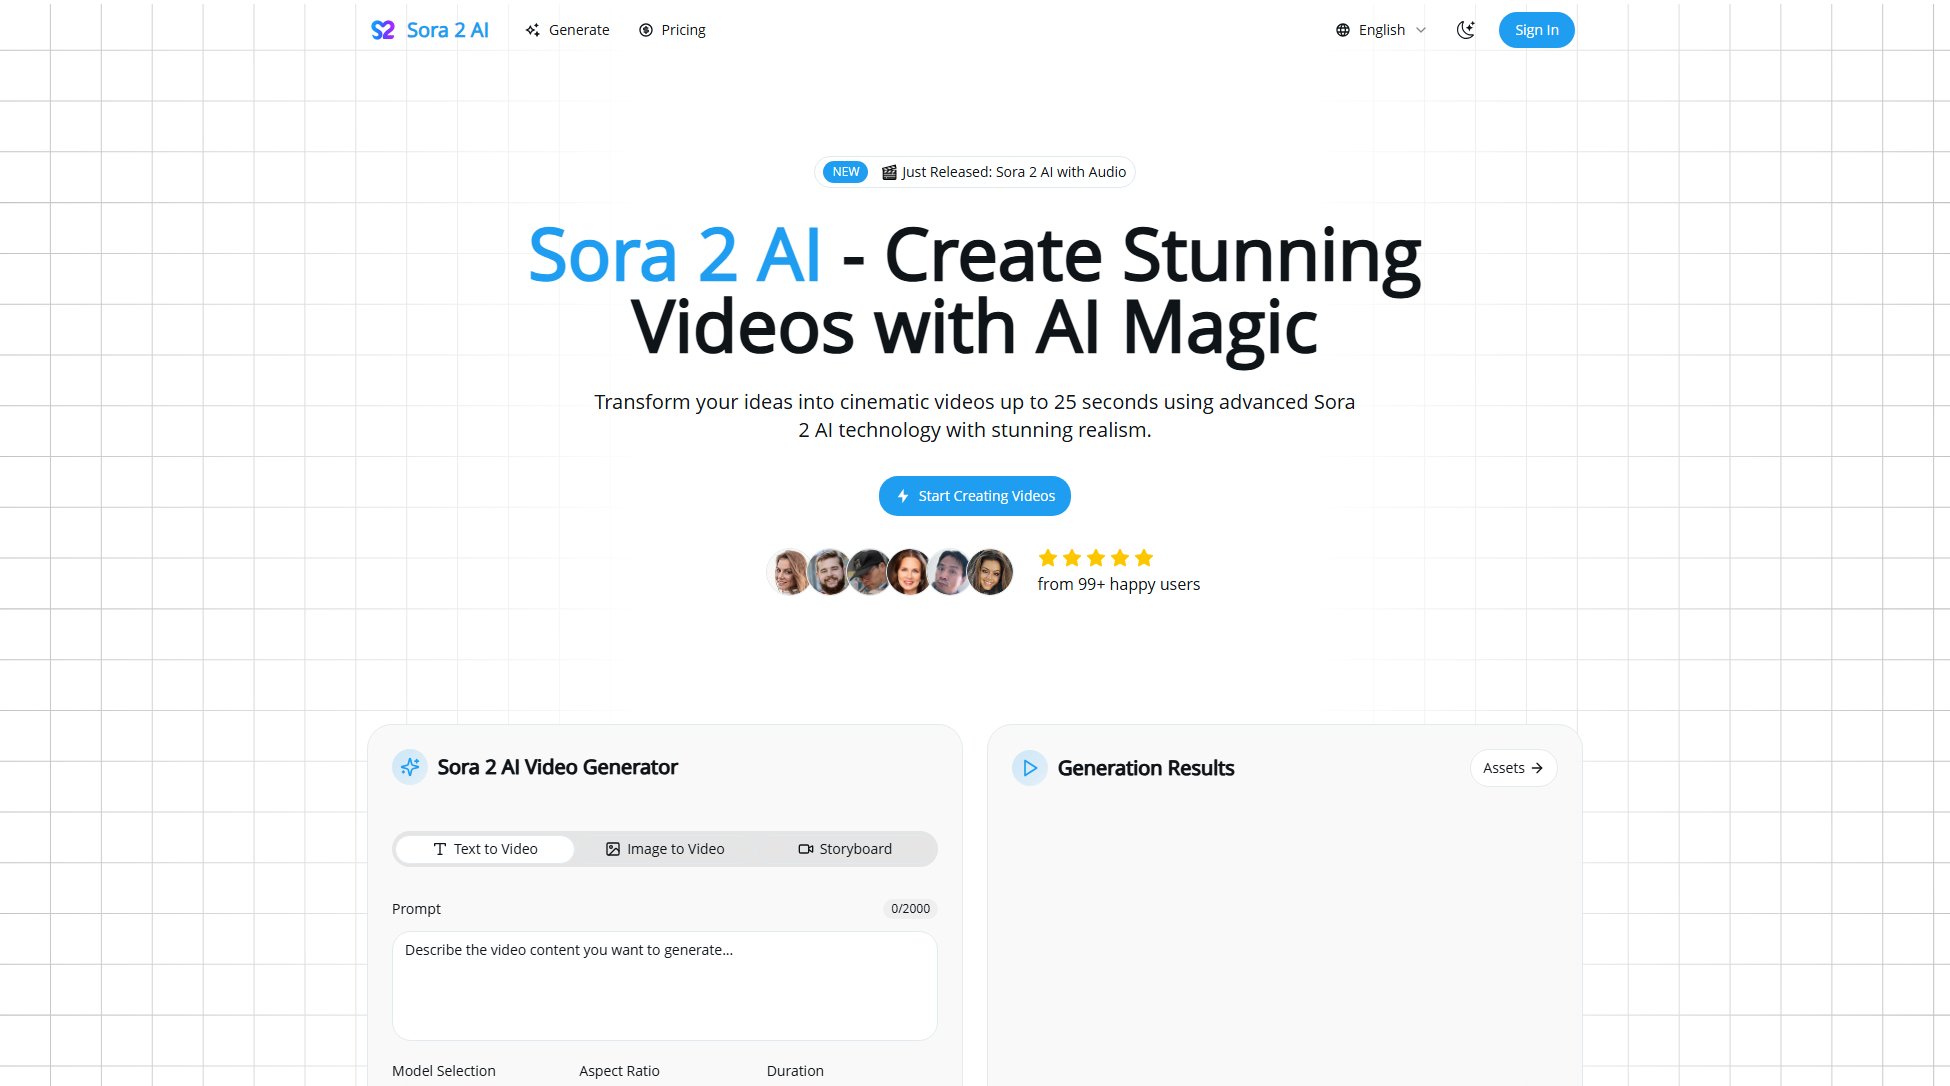Click the target icon beside Pricing

click(644, 30)
